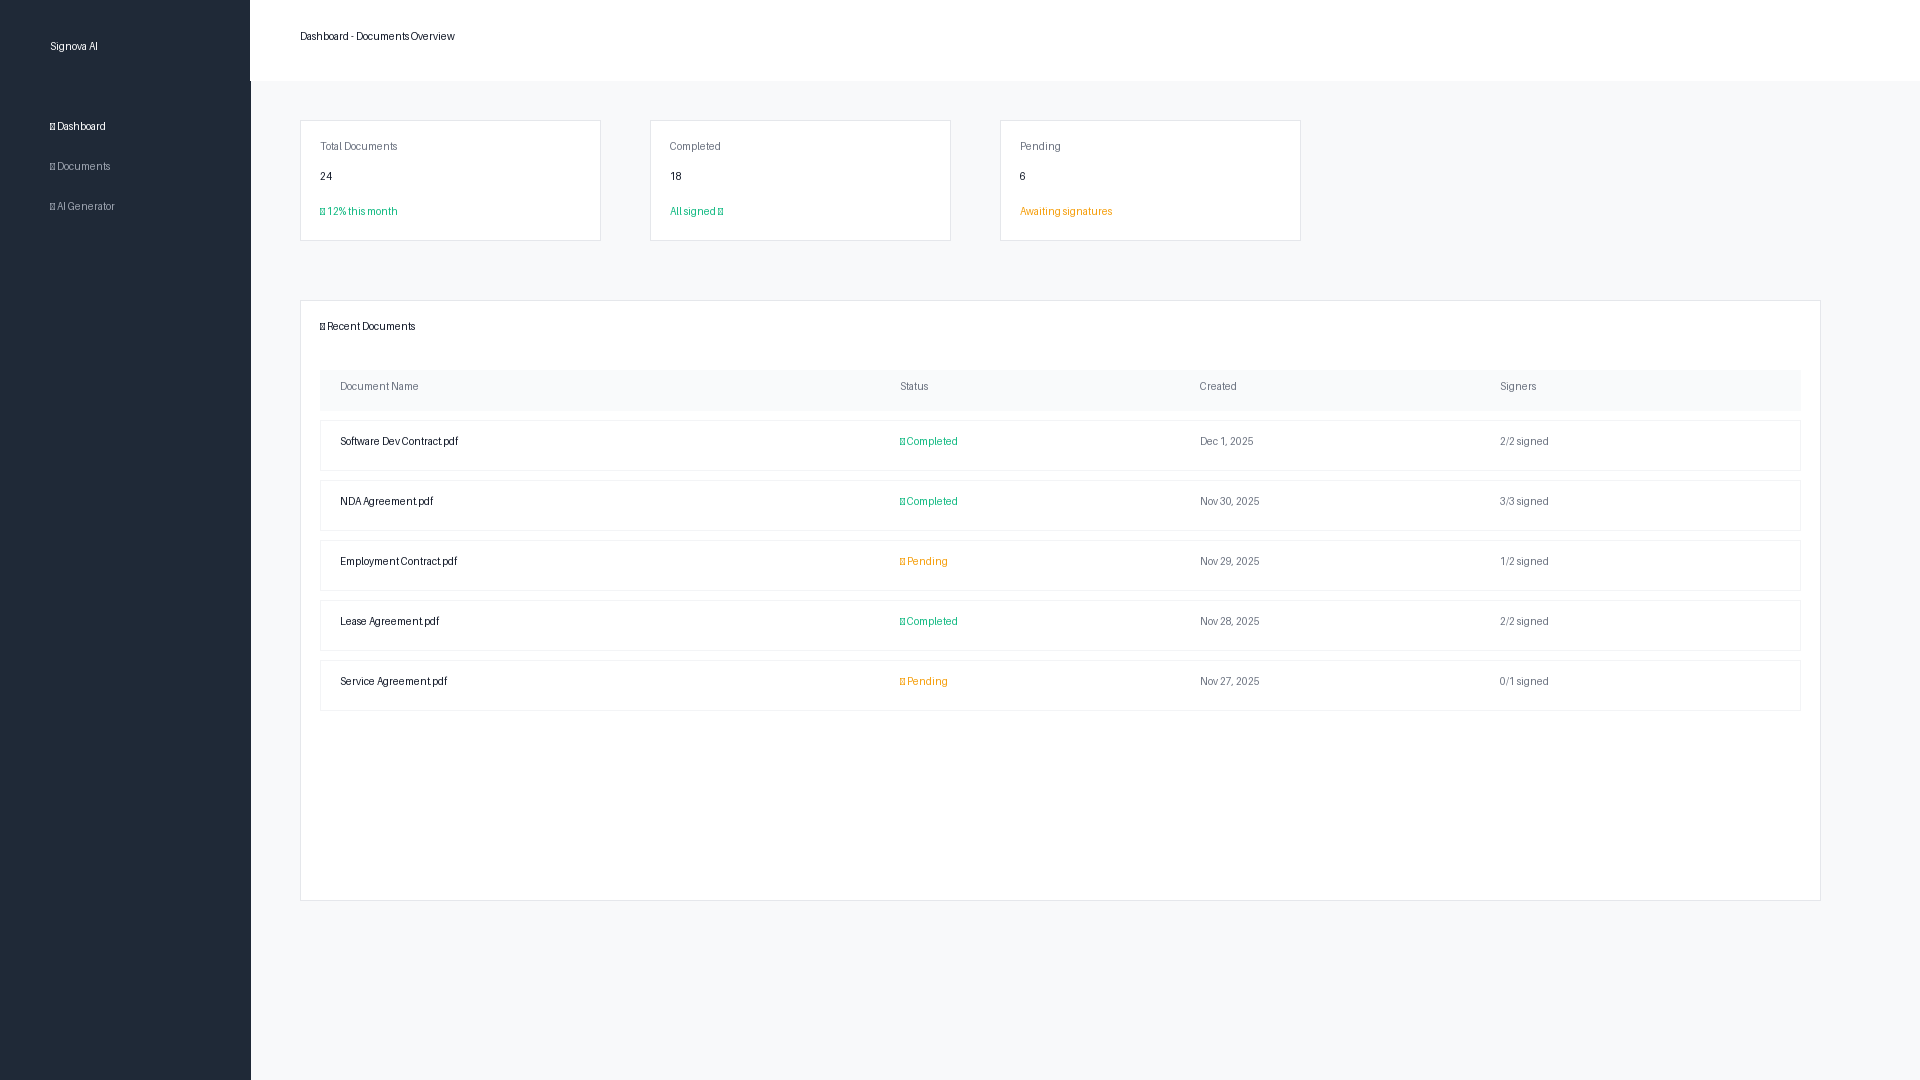Click the Awaiting signatures link

[x=1065, y=211]
